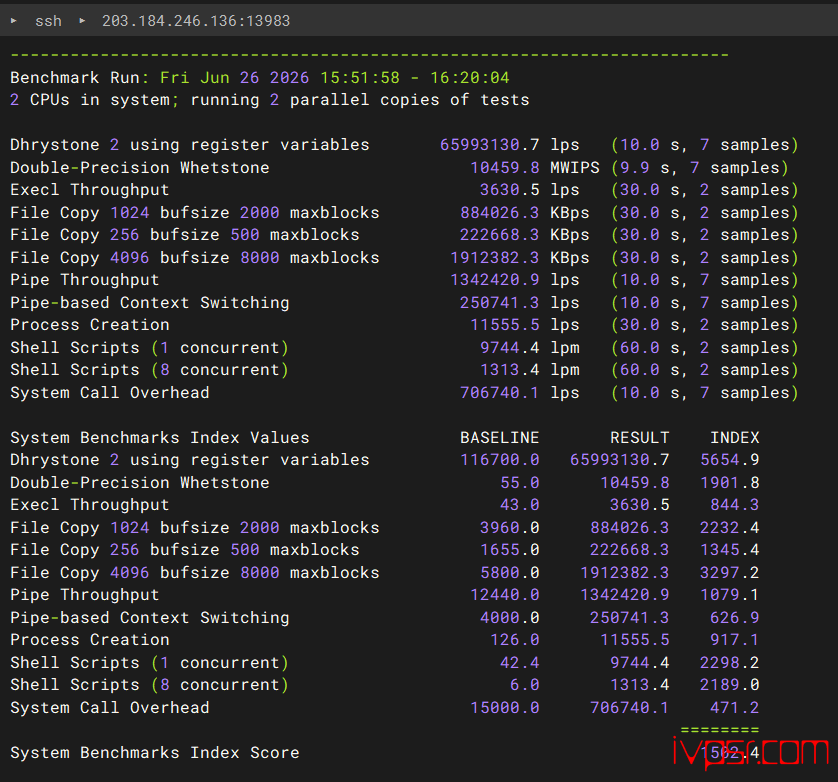The height and width of the screenshot is (782, 838).
Task: Click the Shell Scripts 8 concurrent index 2189.0
Action: coord(730,685)
